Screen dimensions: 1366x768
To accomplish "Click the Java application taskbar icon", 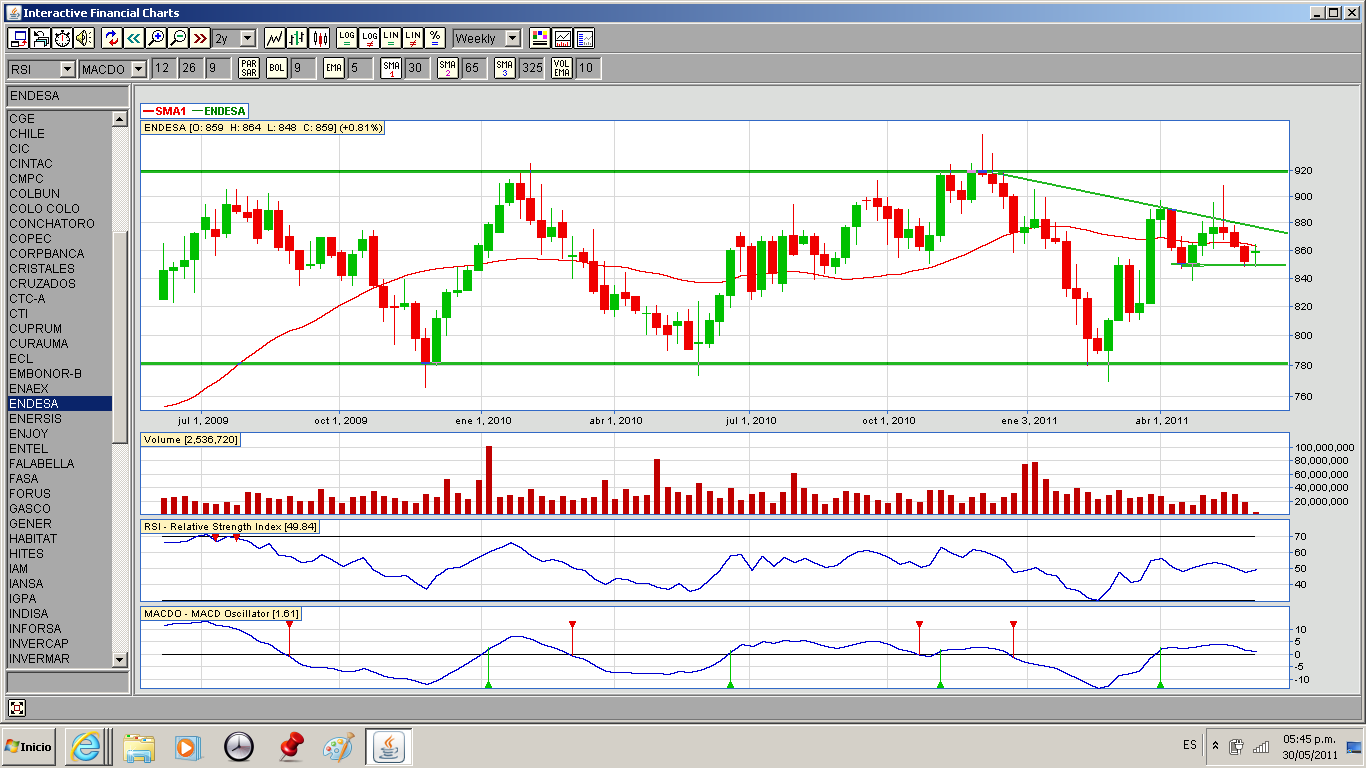I will (x=389, y=747).
